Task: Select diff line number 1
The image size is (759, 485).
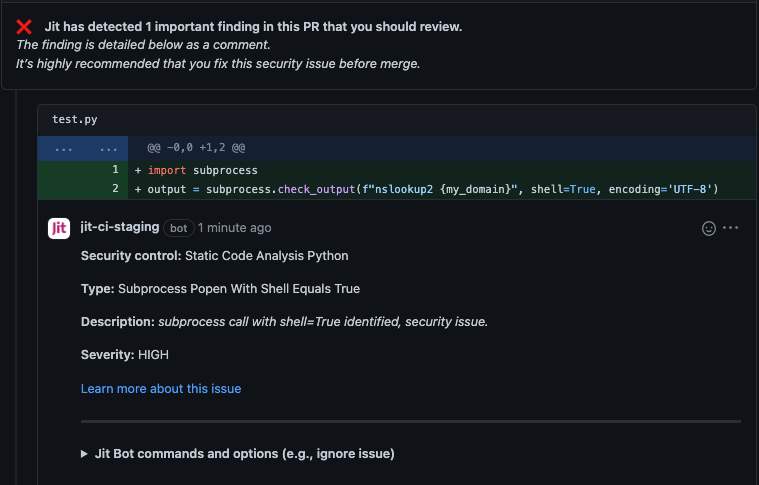Action: pos(115,170)
